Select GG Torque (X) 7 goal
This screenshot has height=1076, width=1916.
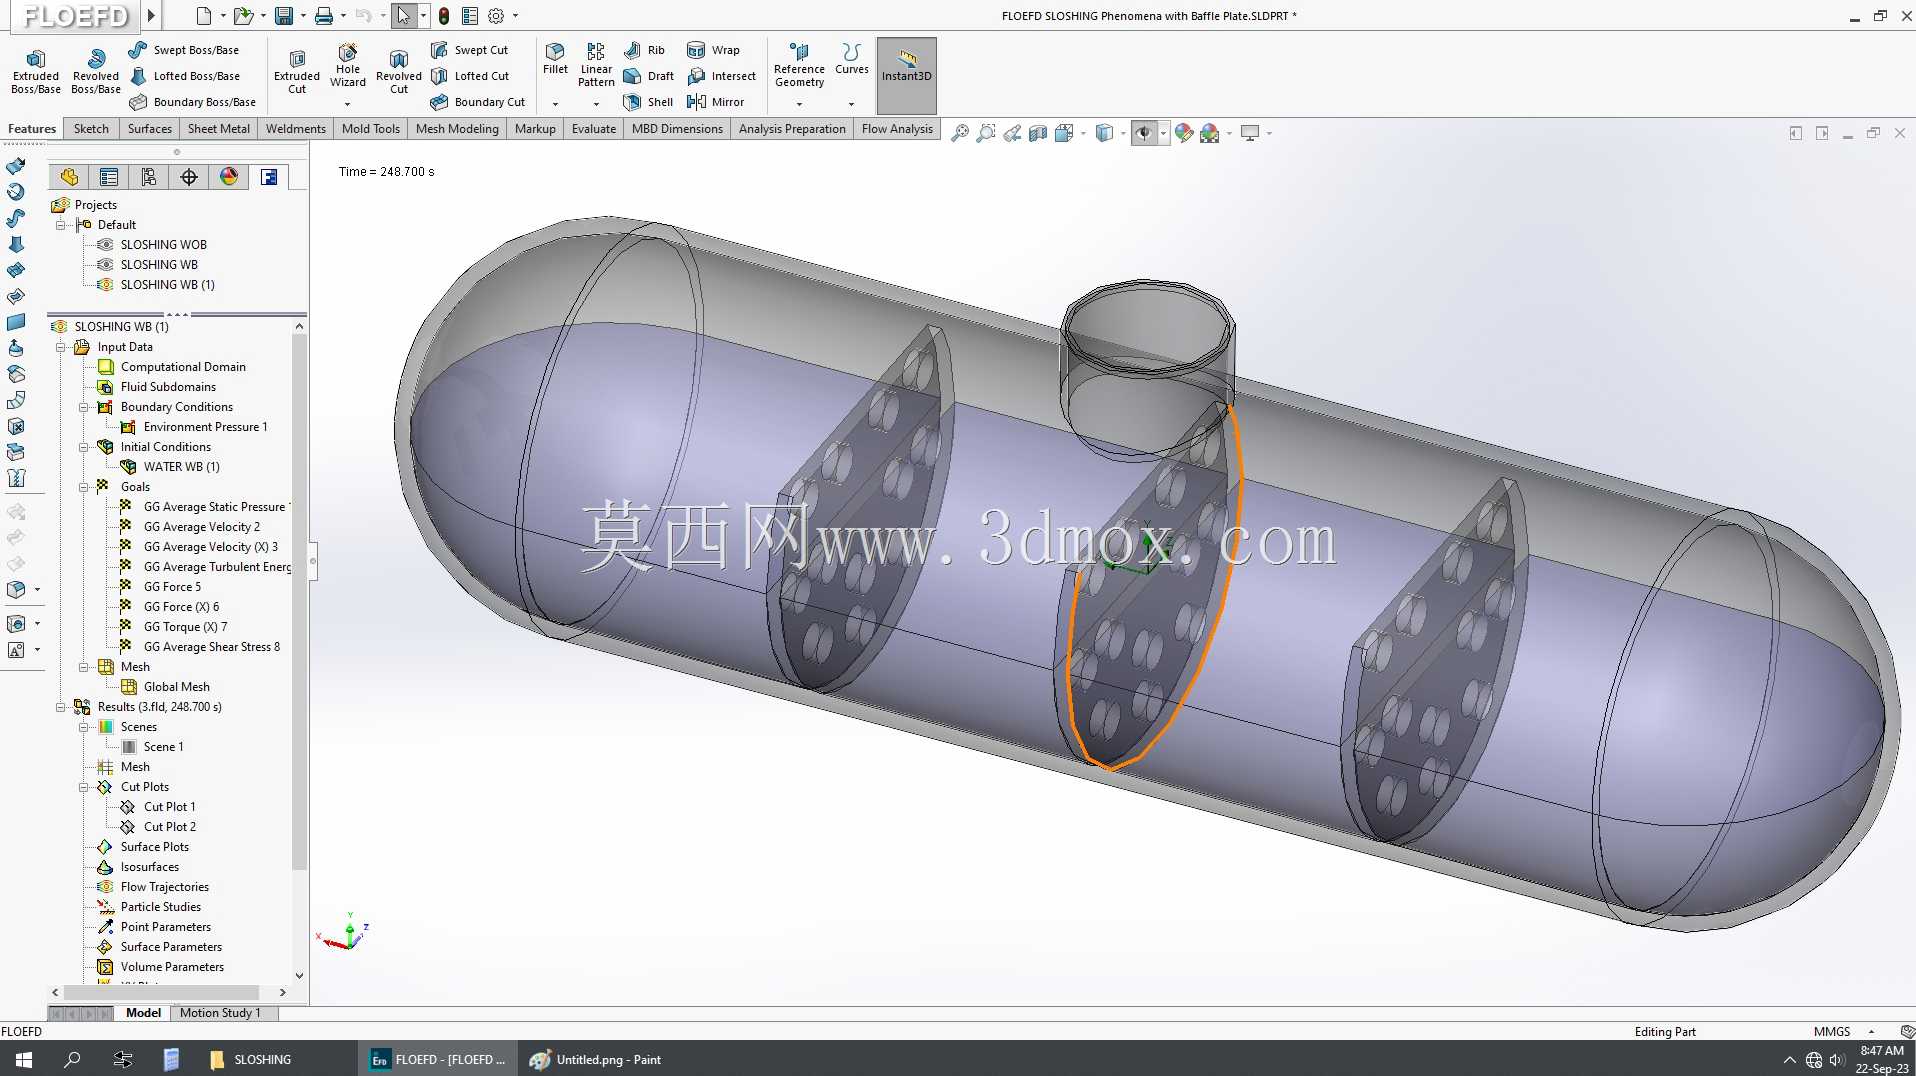point(185,627)
